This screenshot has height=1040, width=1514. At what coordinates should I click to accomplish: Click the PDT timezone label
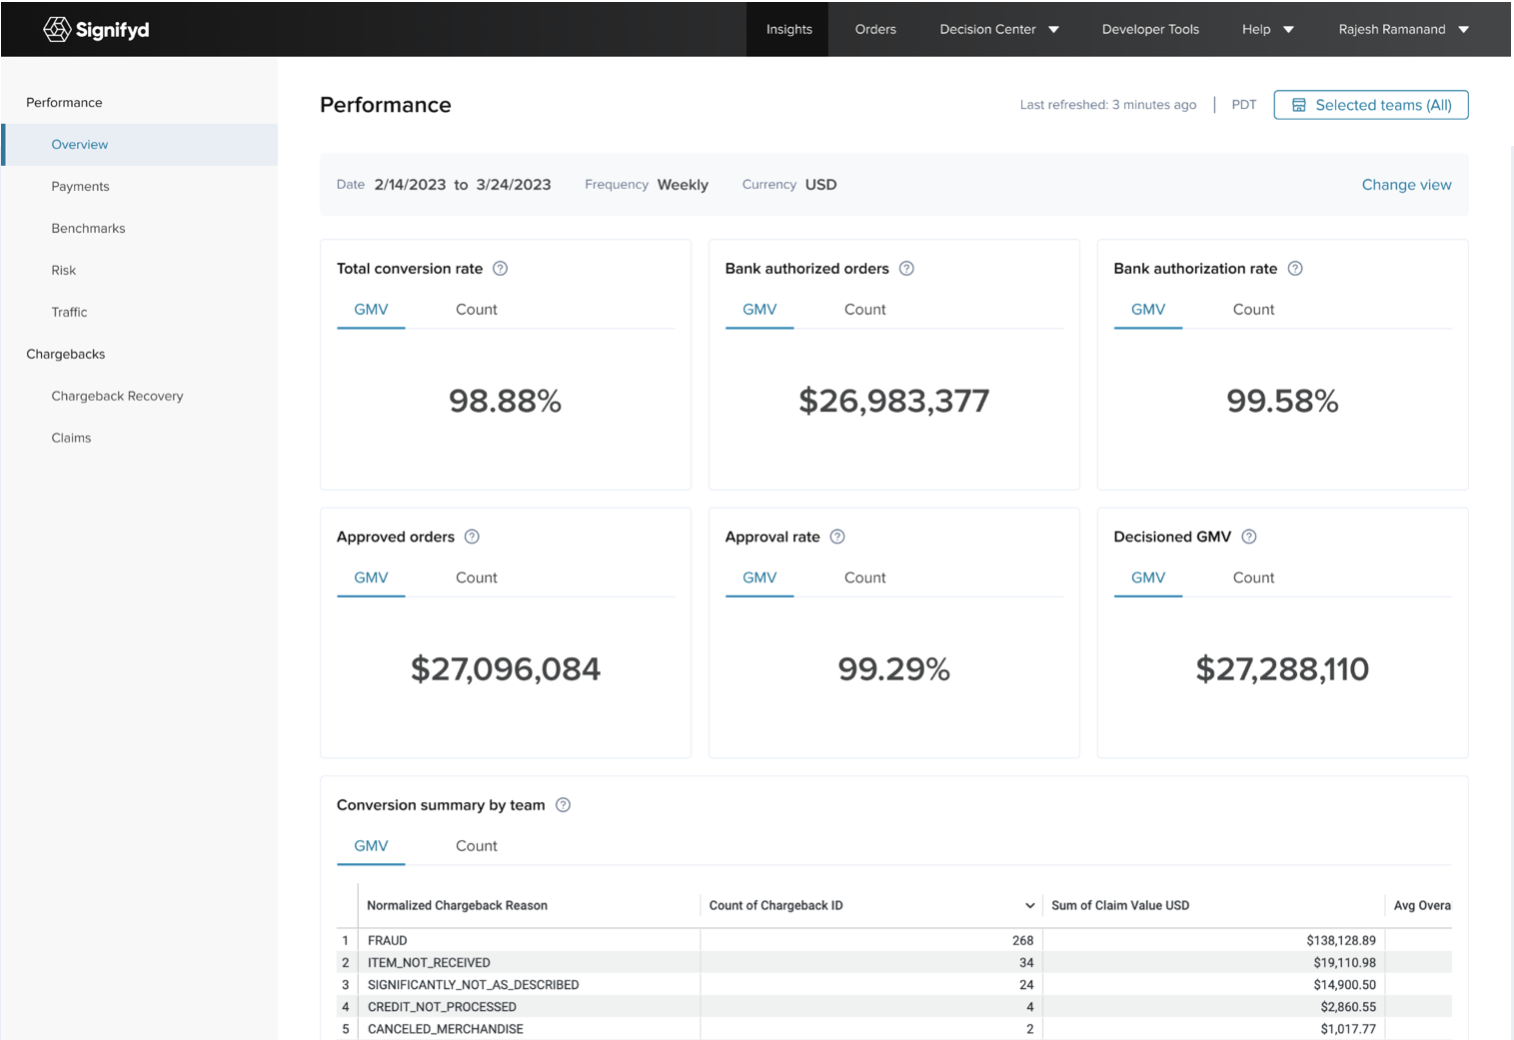pyautogui.click(x=1244, y=105)
